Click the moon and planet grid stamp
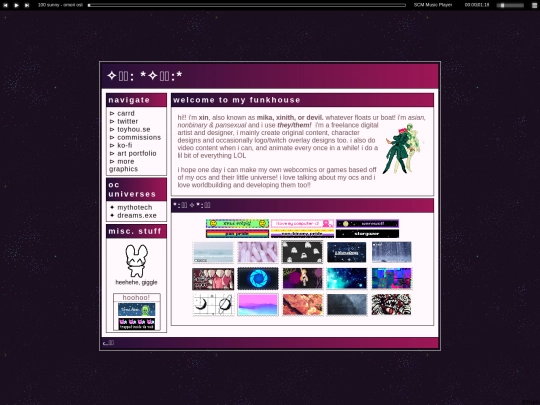The image size is (540, 405). 213,305
